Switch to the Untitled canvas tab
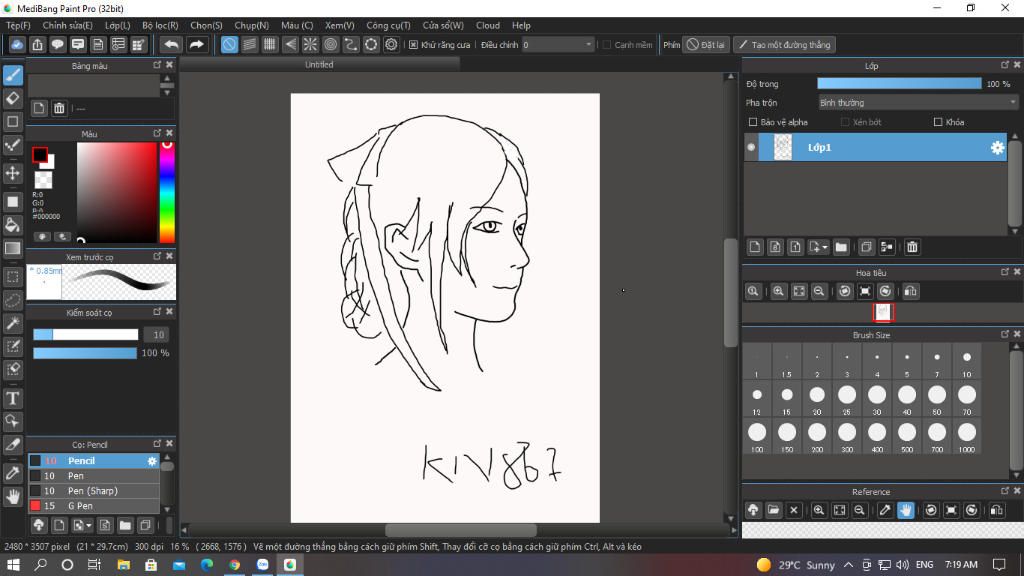 pyautogui.click(x=319, y=65)
